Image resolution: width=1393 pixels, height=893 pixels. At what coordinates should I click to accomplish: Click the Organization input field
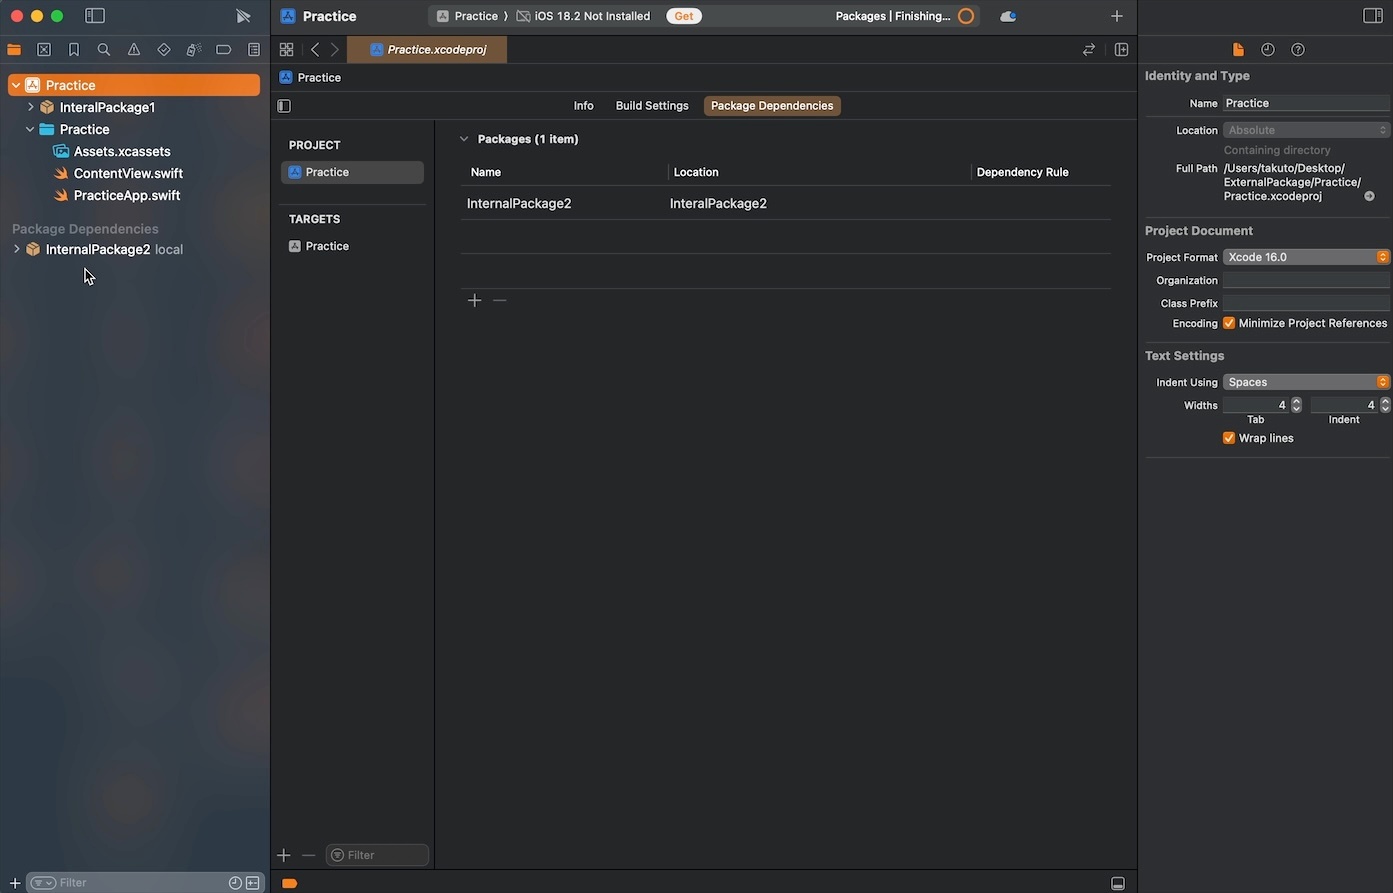coord(1306,280)
